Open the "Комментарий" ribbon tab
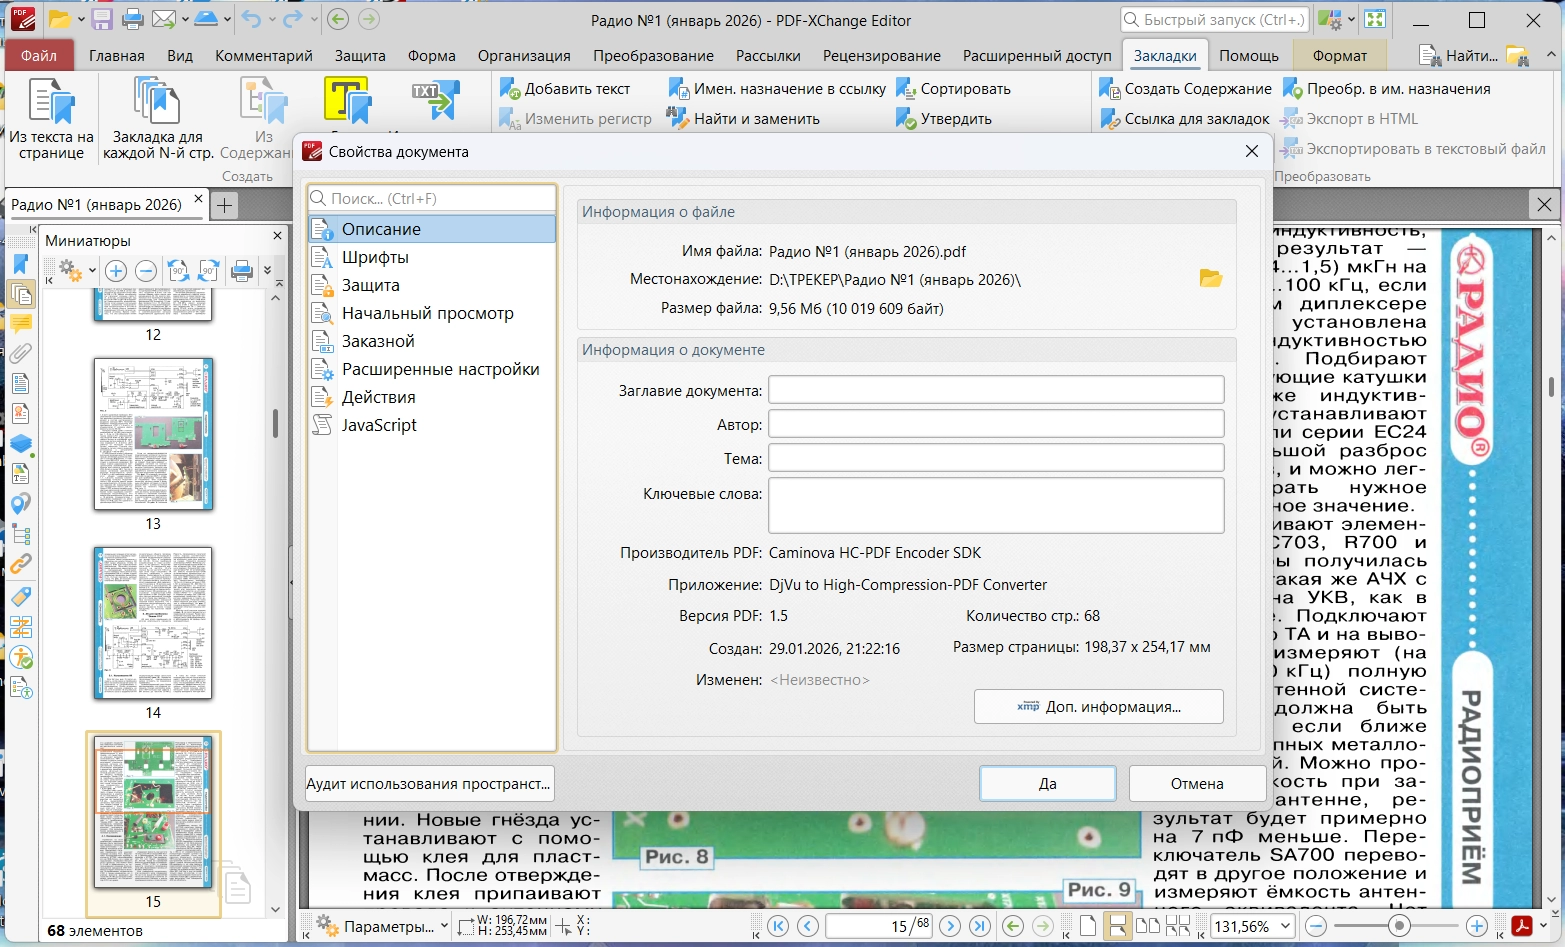Image resolution: width=1565 pixels, height=947 pixels. click(x=264, y=56)
